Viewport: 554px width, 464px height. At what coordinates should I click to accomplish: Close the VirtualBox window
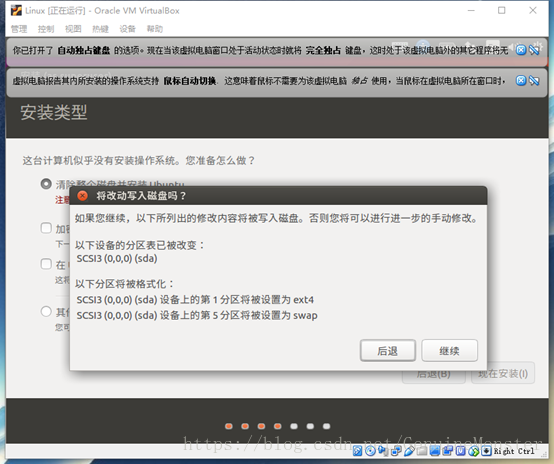532,11
